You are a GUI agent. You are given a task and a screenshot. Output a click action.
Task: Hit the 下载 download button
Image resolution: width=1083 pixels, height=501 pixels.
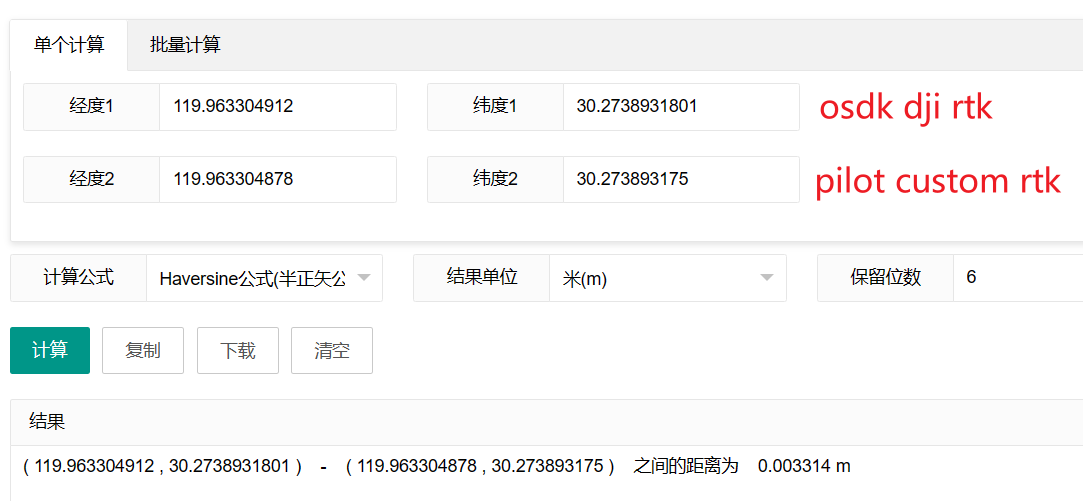tap(238, 351)
